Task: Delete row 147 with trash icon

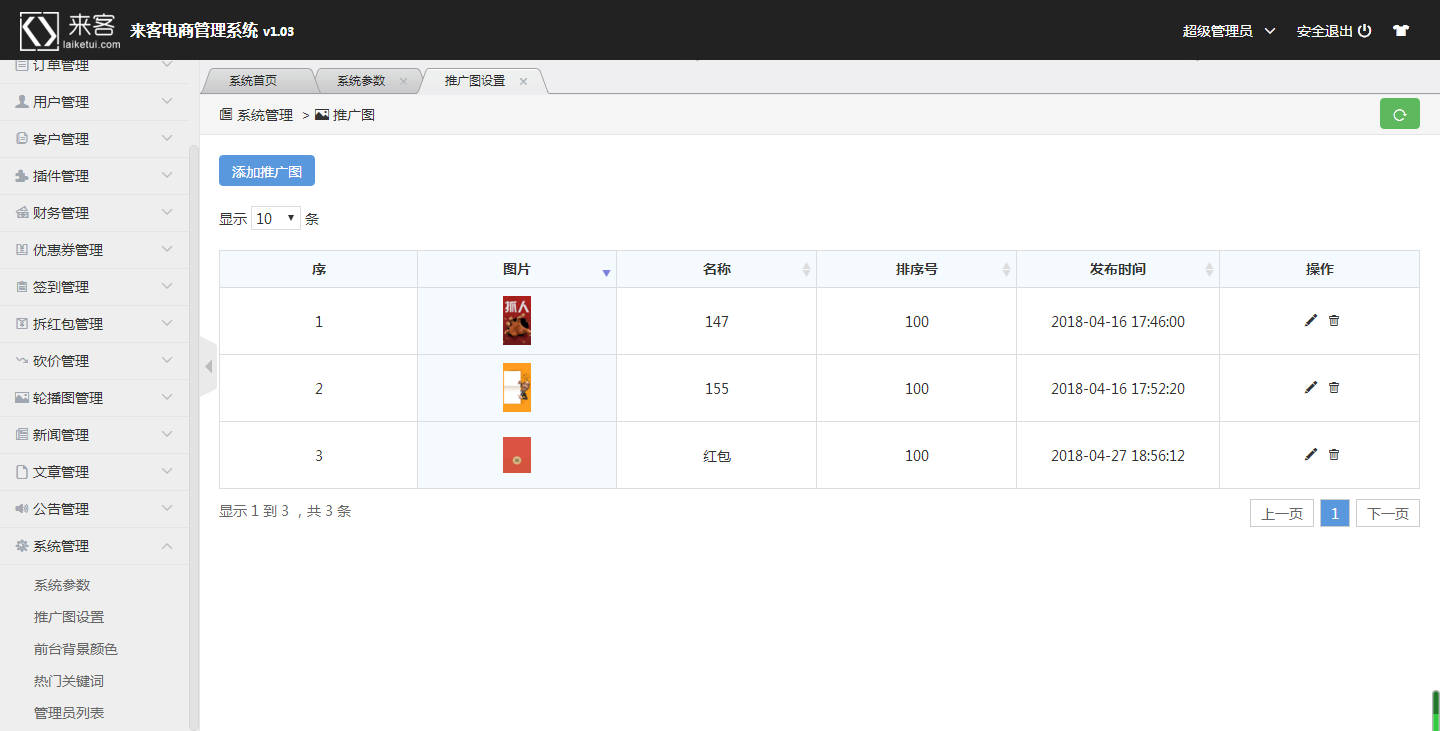Action: point(1334,320)
